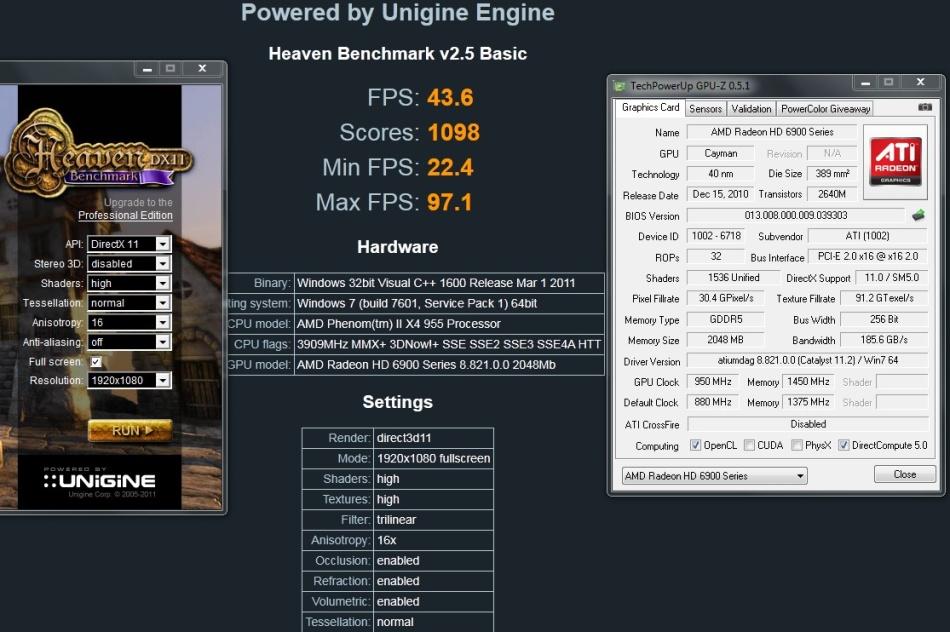Click the RUN button in Heaven launcher
The image size is (950, 632).
(130, 430)
